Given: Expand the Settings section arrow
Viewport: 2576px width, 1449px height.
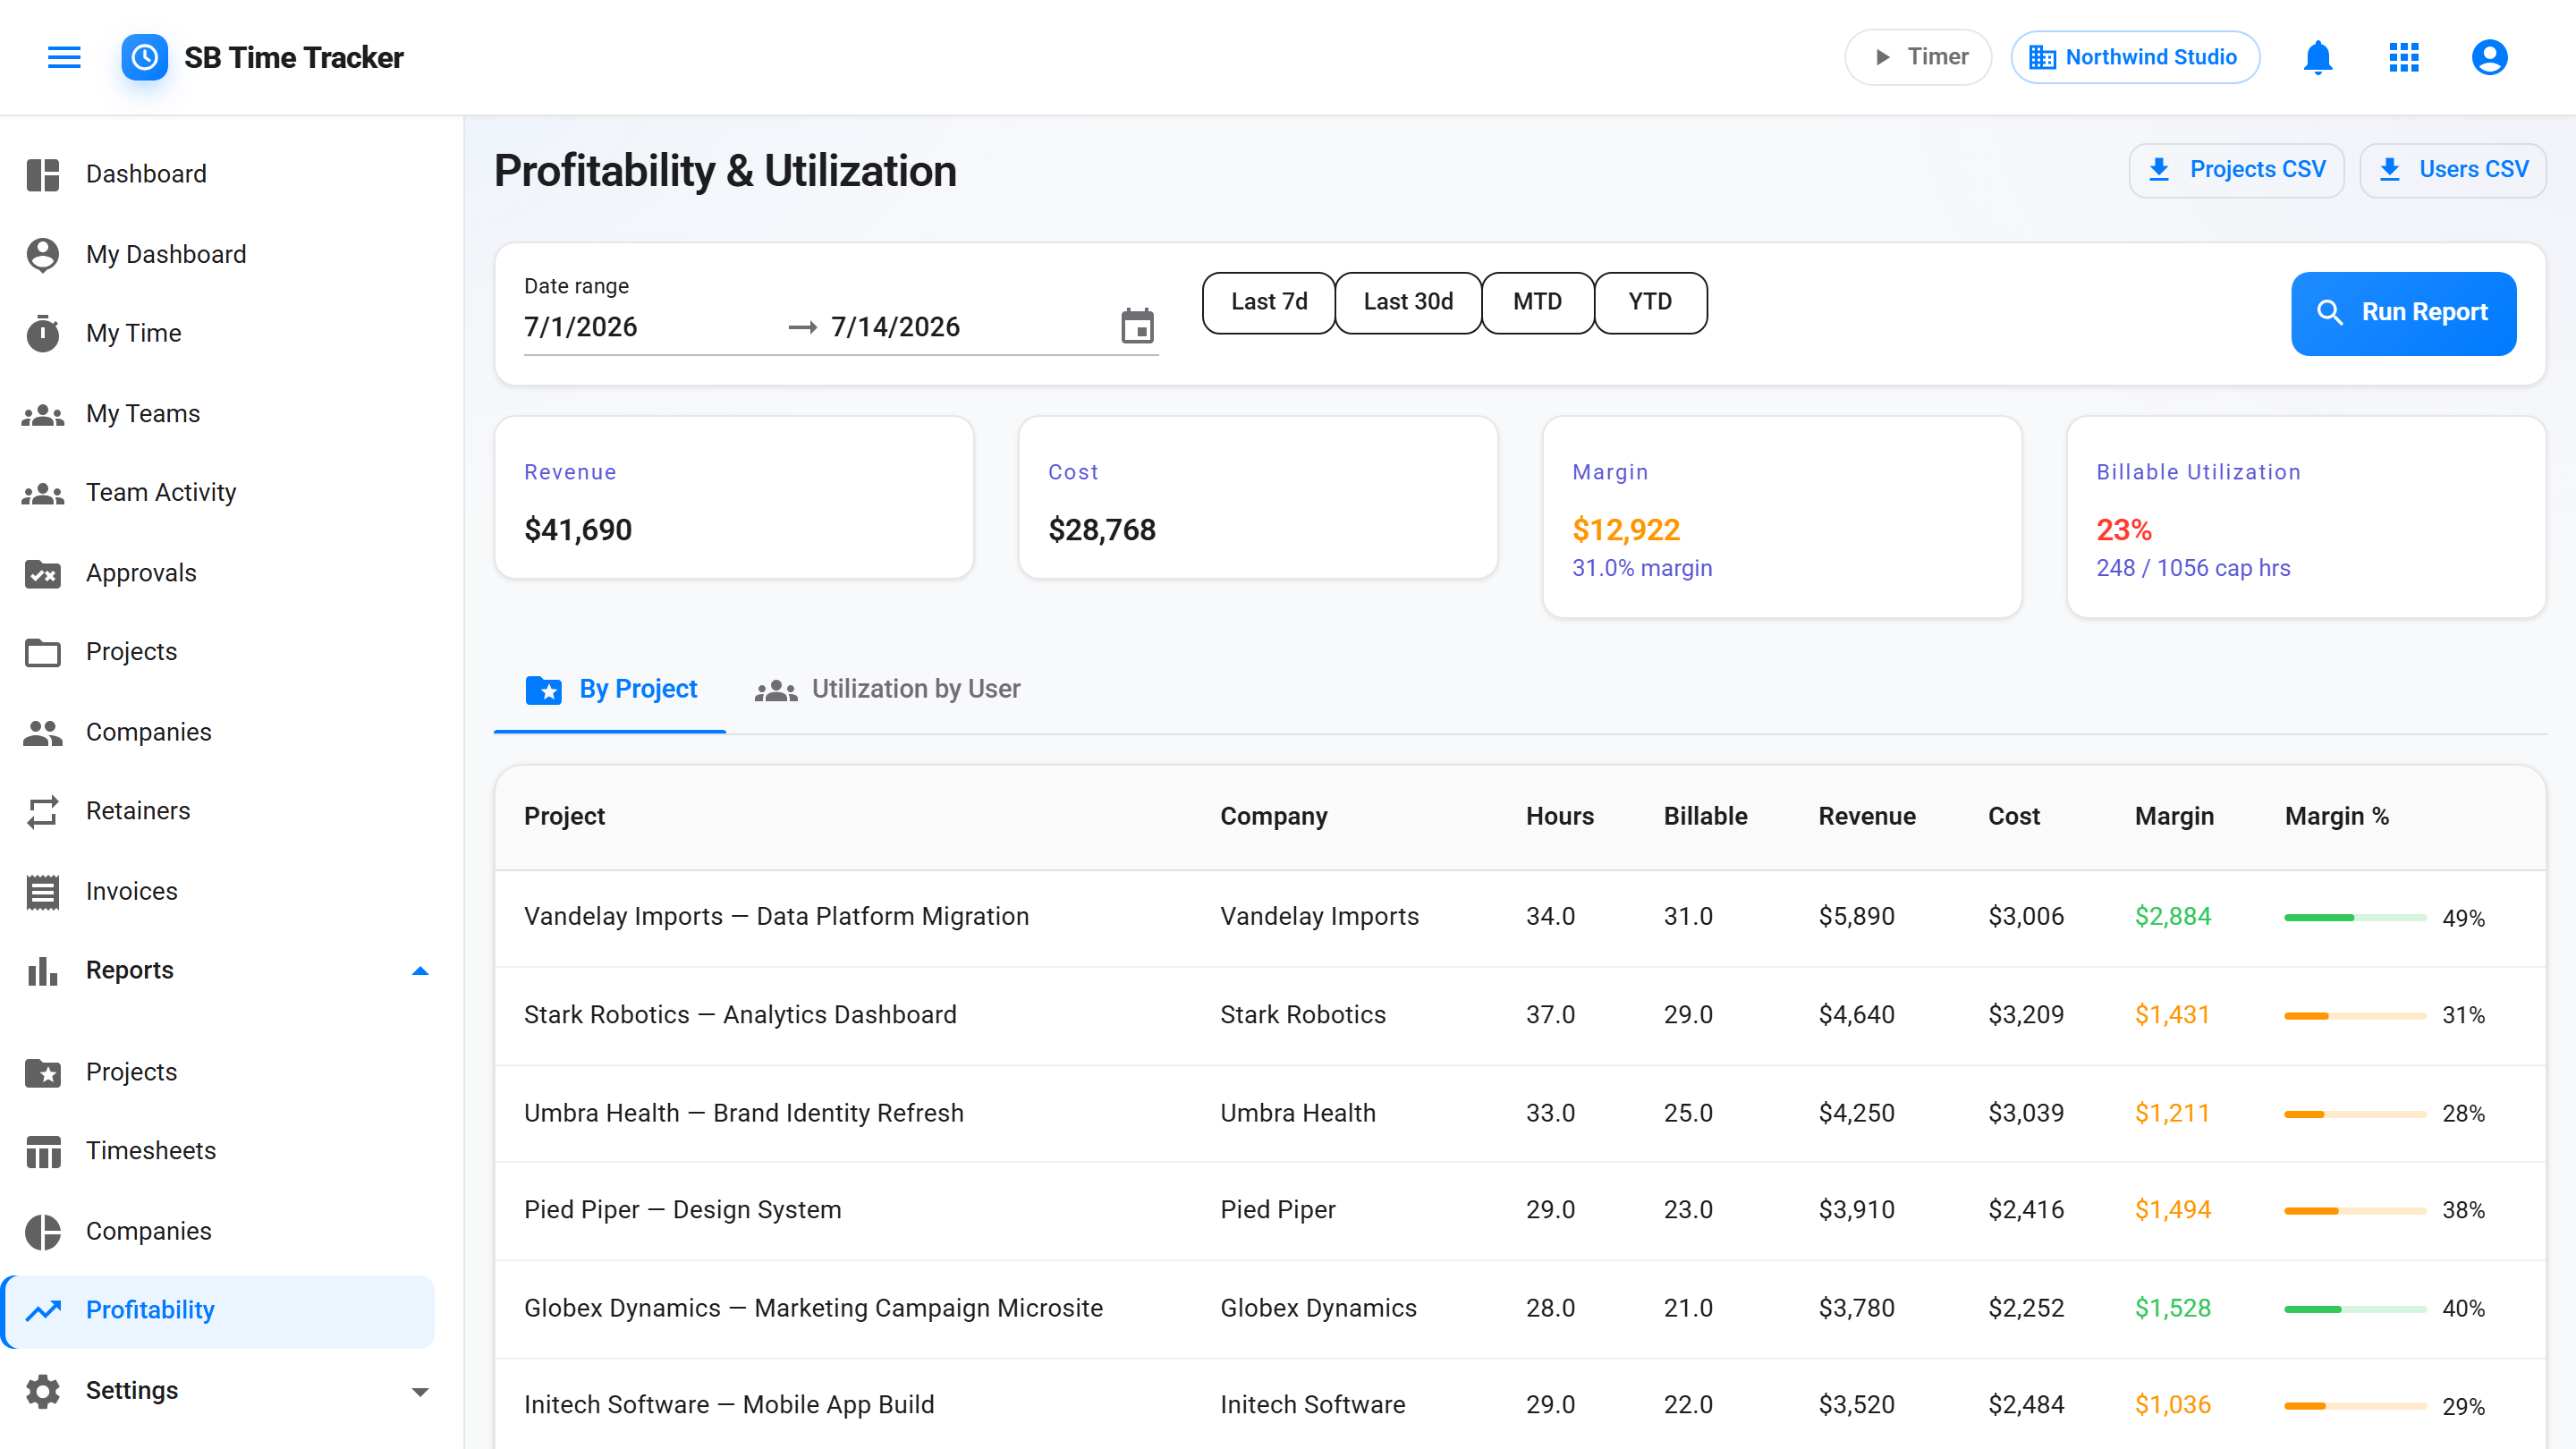Looking at the screenshot, I should 420,1391.
